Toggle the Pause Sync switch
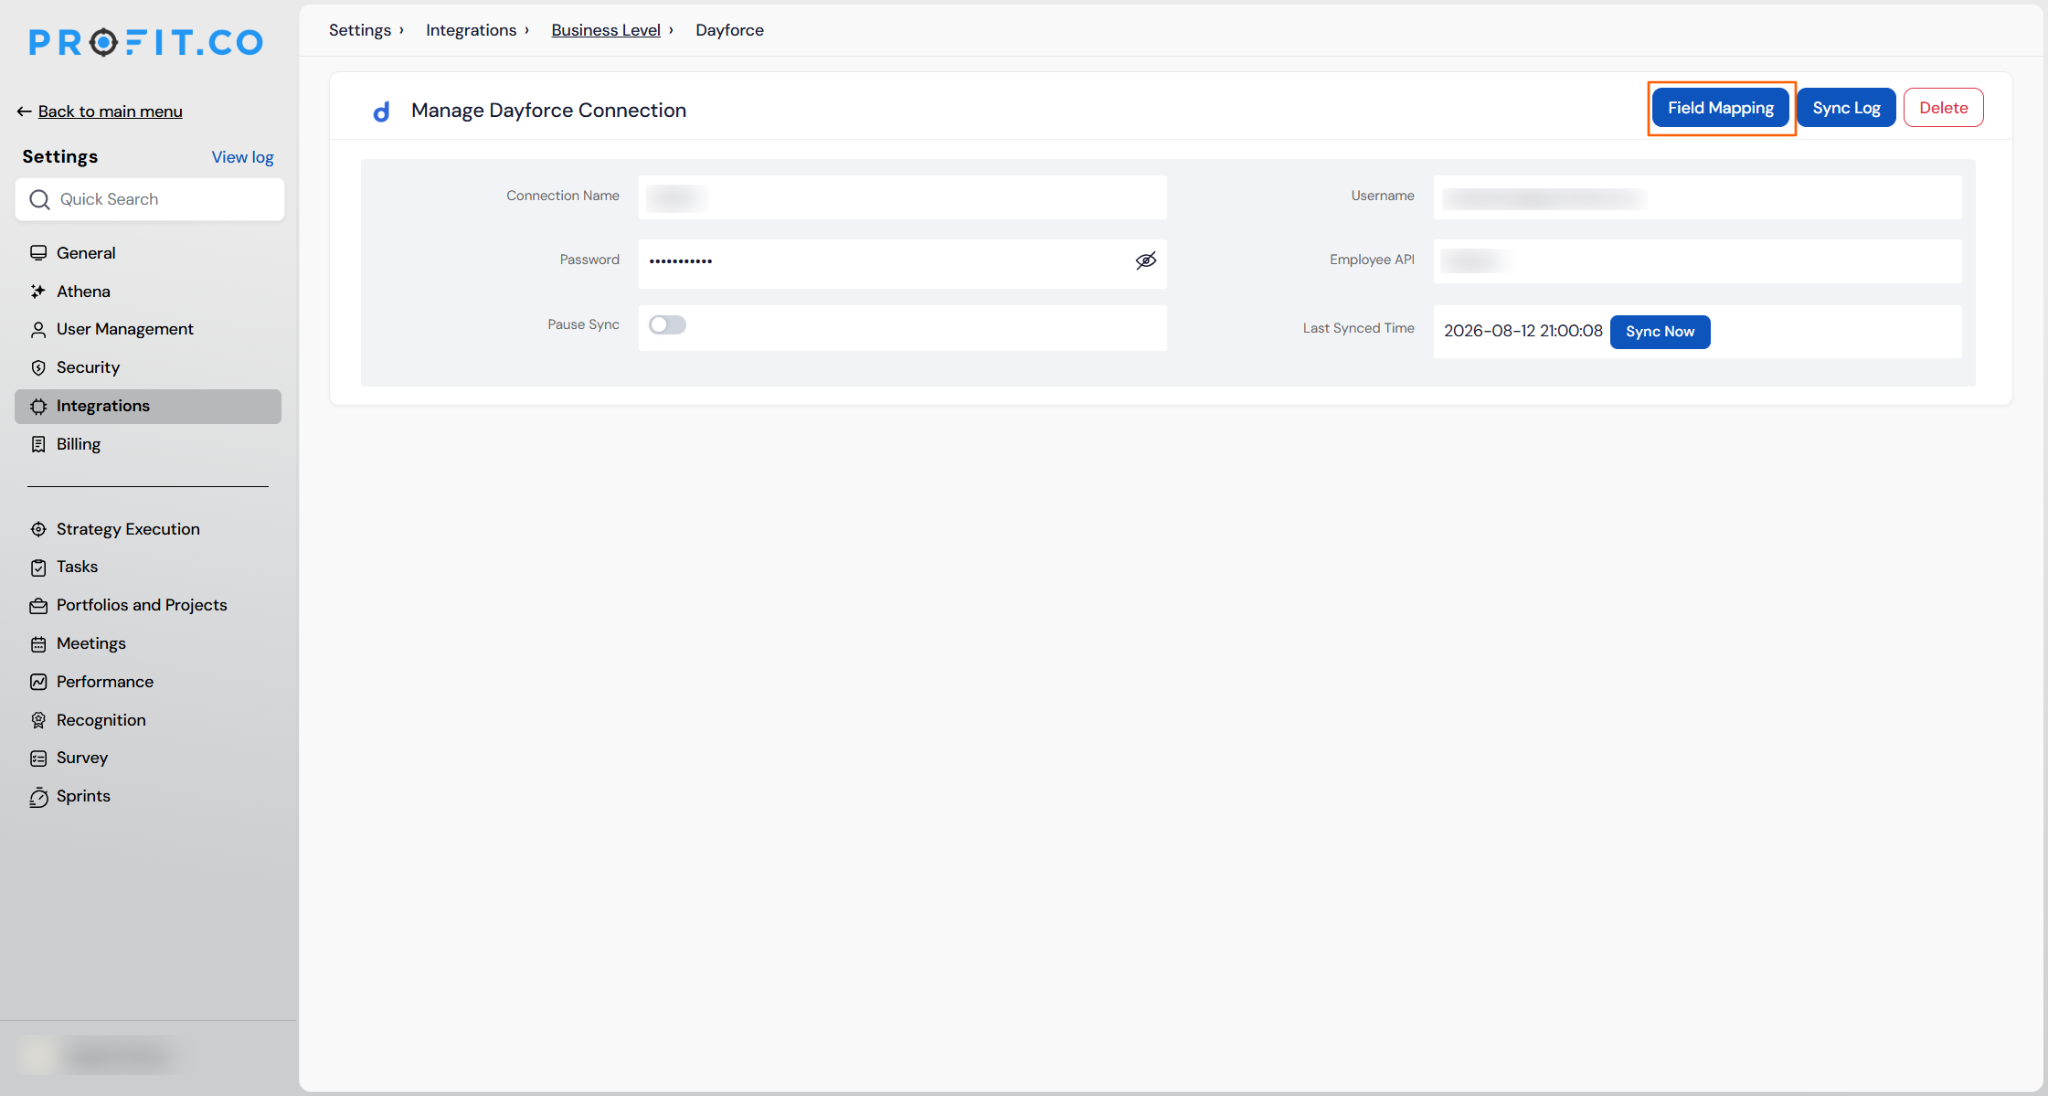 667,325
